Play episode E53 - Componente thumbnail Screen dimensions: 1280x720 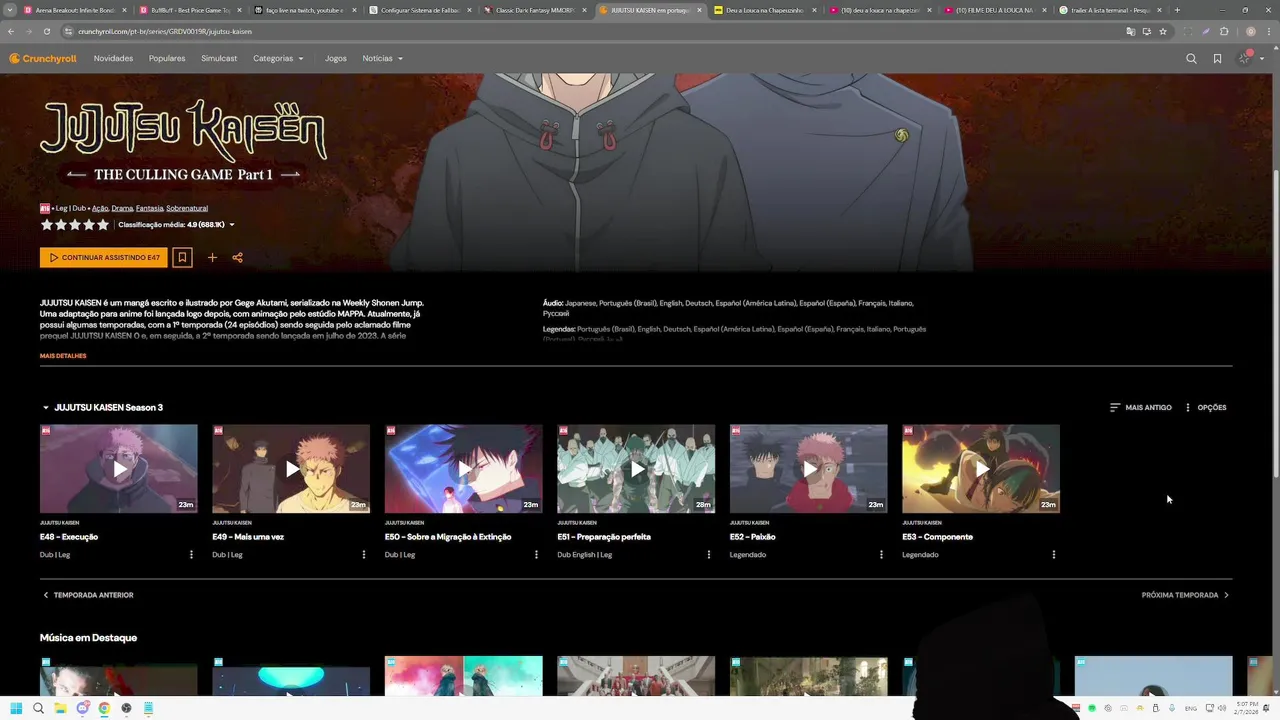point(981,469)
